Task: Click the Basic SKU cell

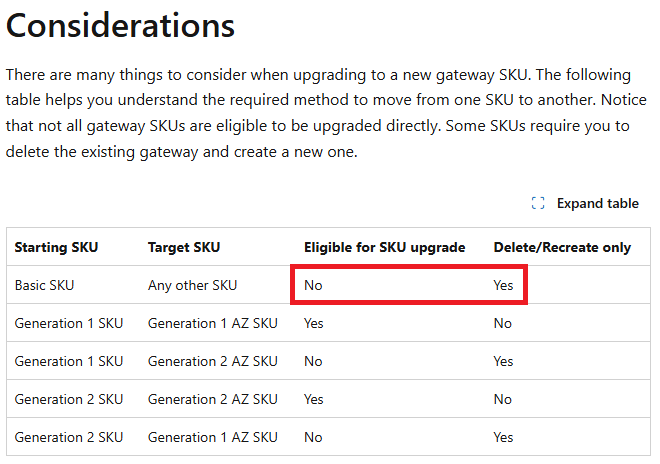Action: 44,285
